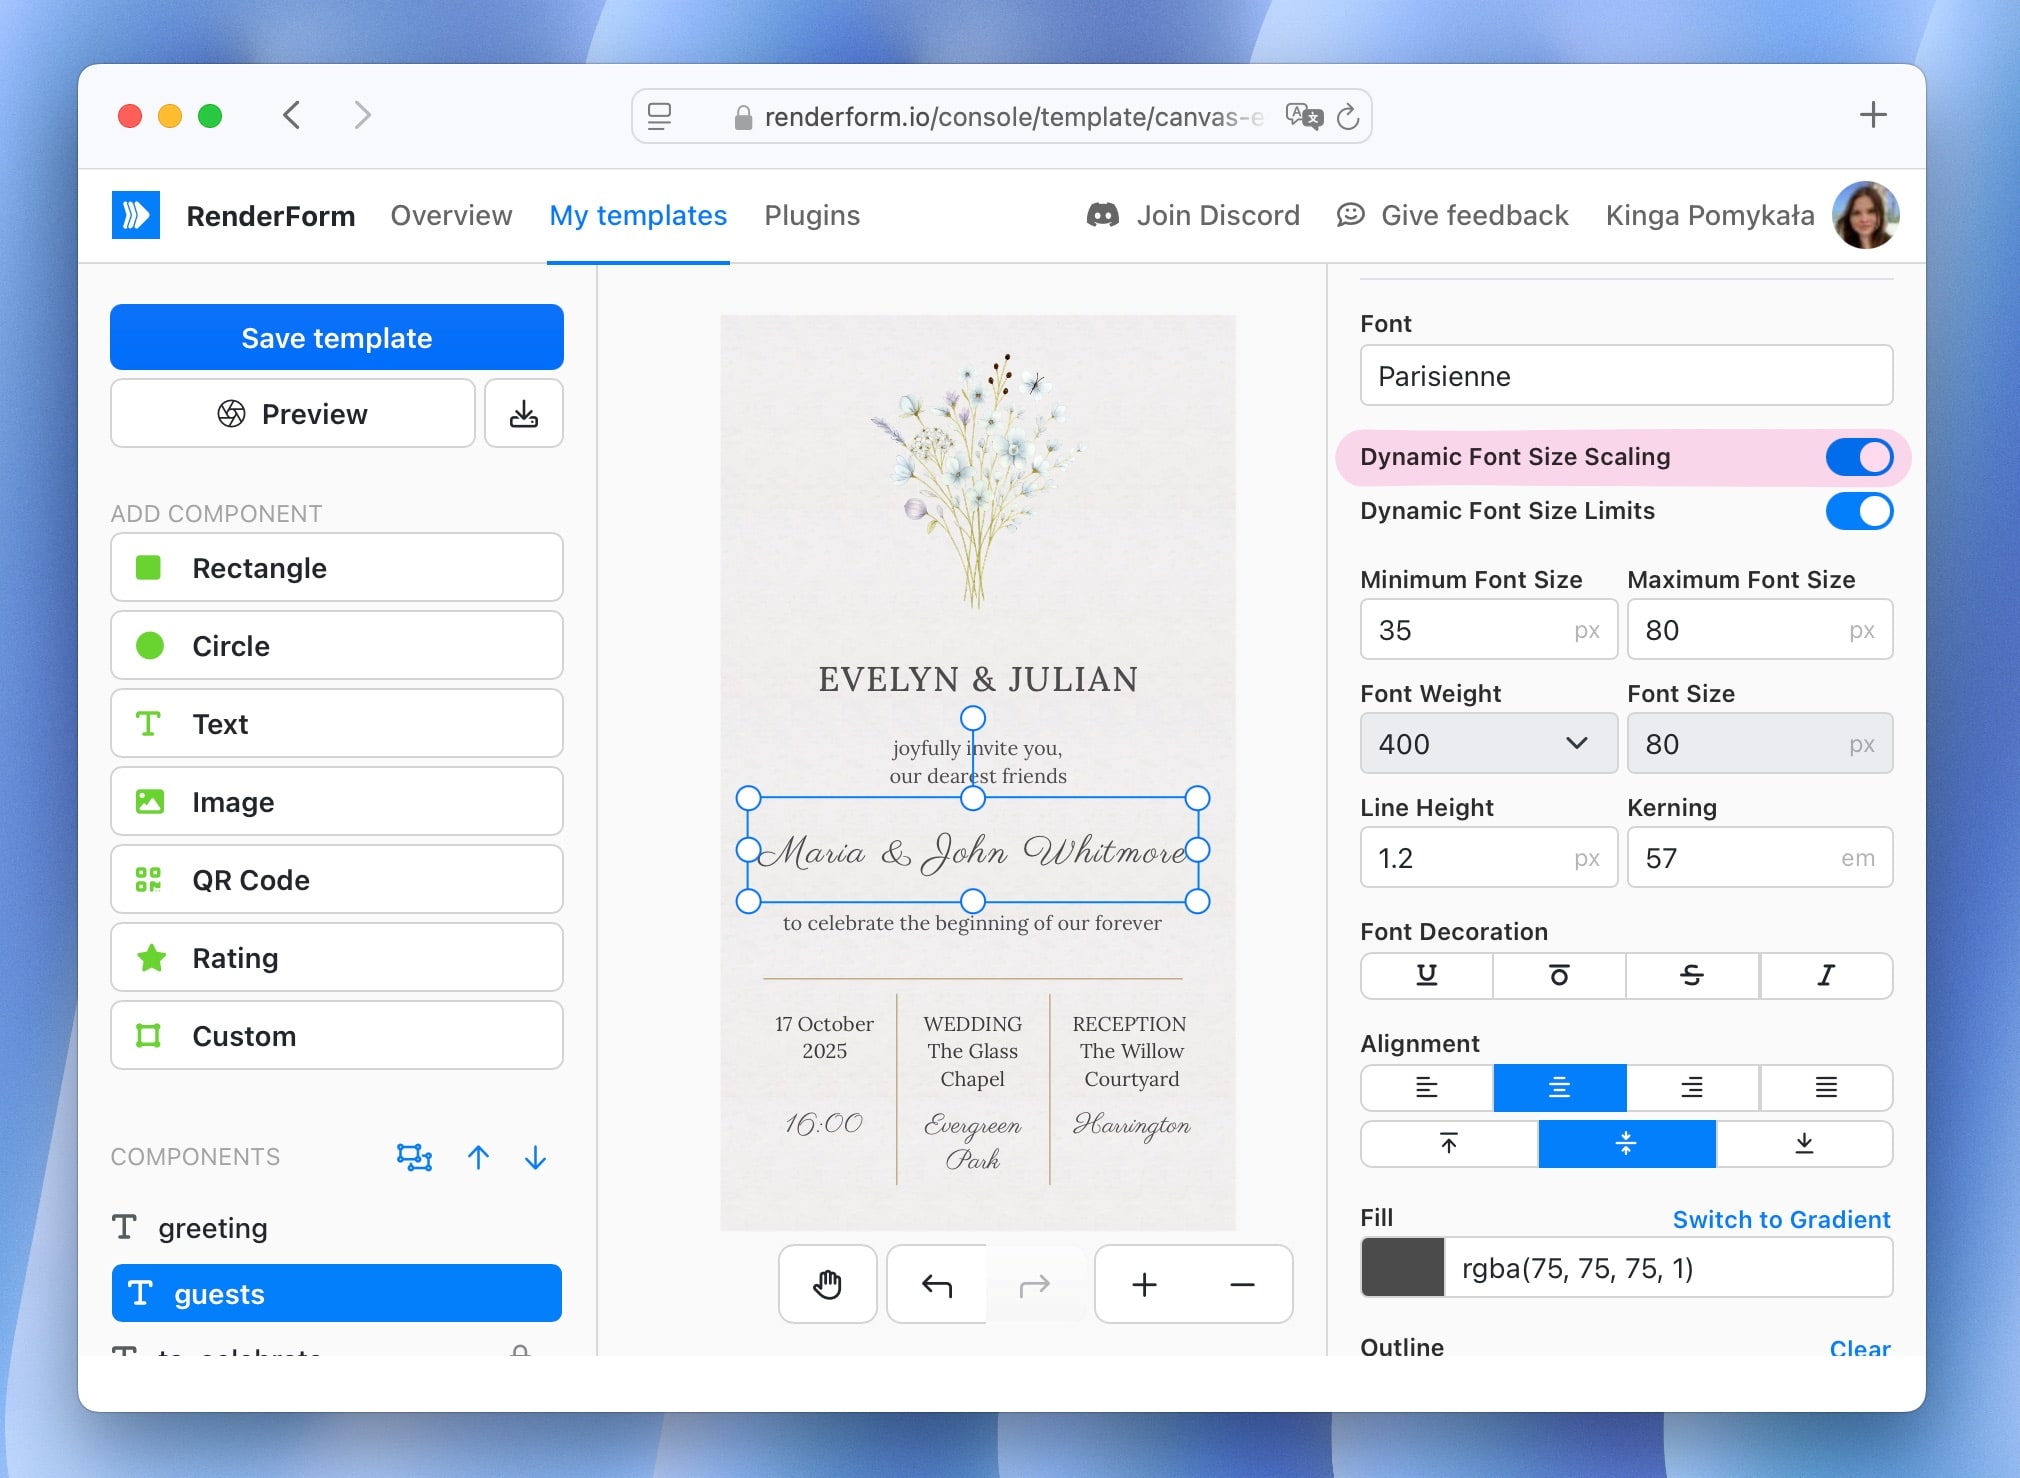Open the Overview tab
The height and width of the screenshot is (1478, 2020).
click(451, 215)
